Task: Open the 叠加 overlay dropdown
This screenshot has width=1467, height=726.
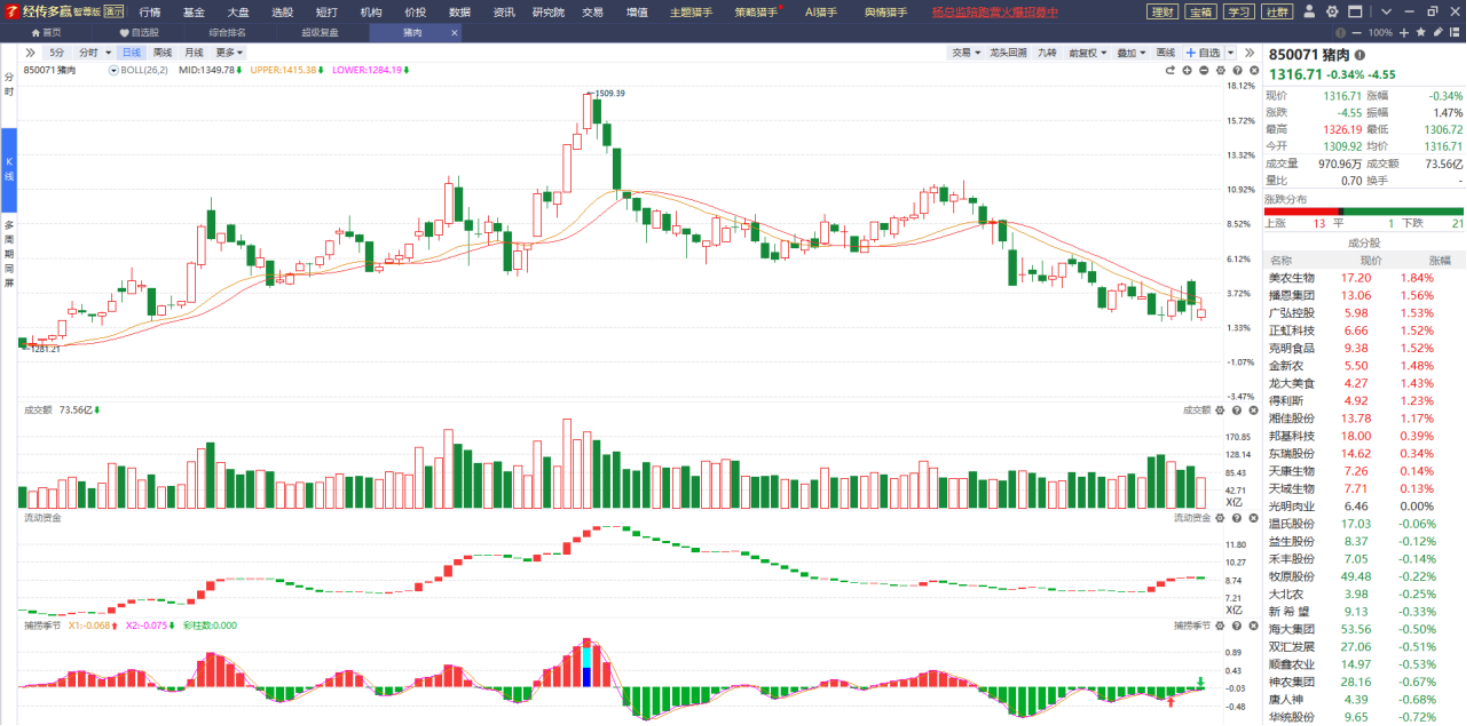Action: point(1130,52)
